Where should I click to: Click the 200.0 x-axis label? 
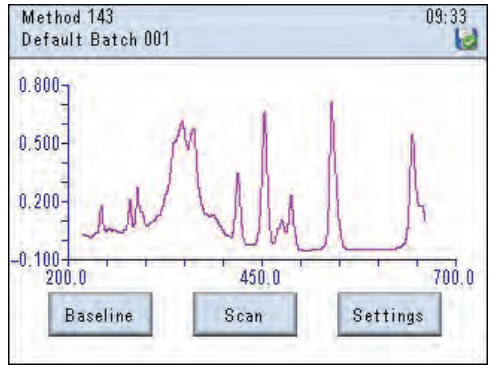[66, 277]
